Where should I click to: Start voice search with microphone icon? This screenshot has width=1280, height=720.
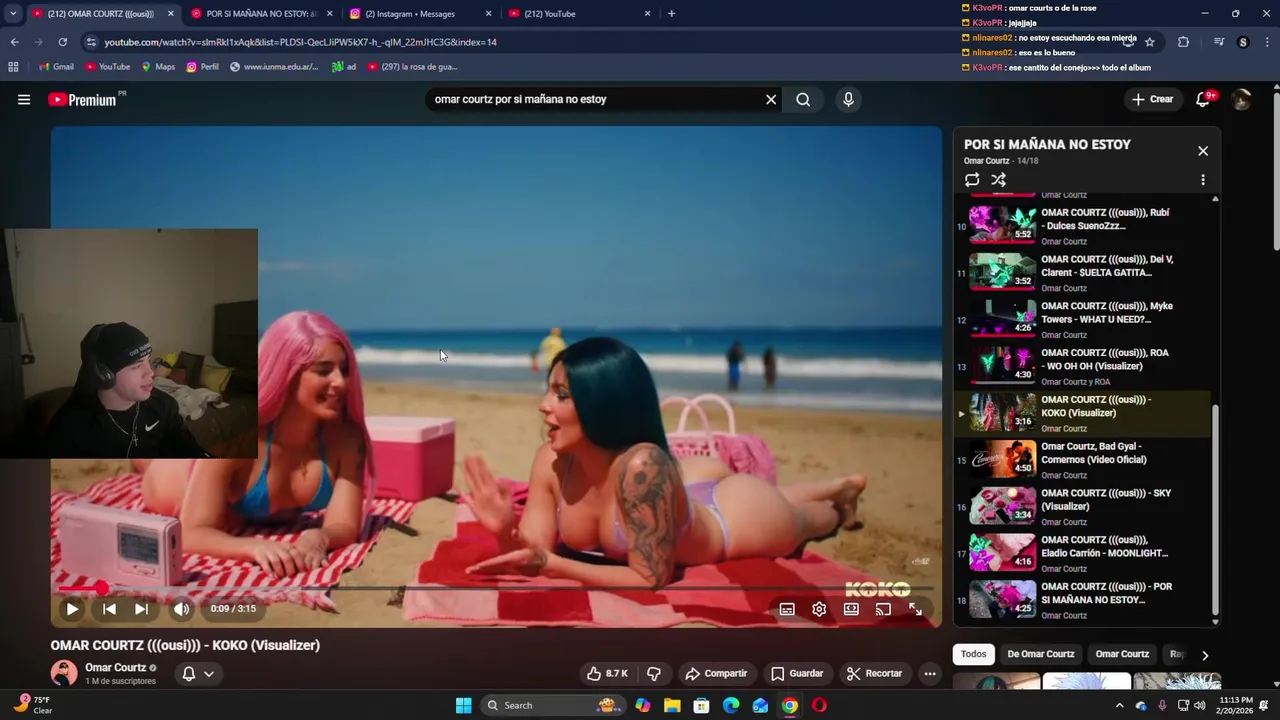tap(848, 99)
